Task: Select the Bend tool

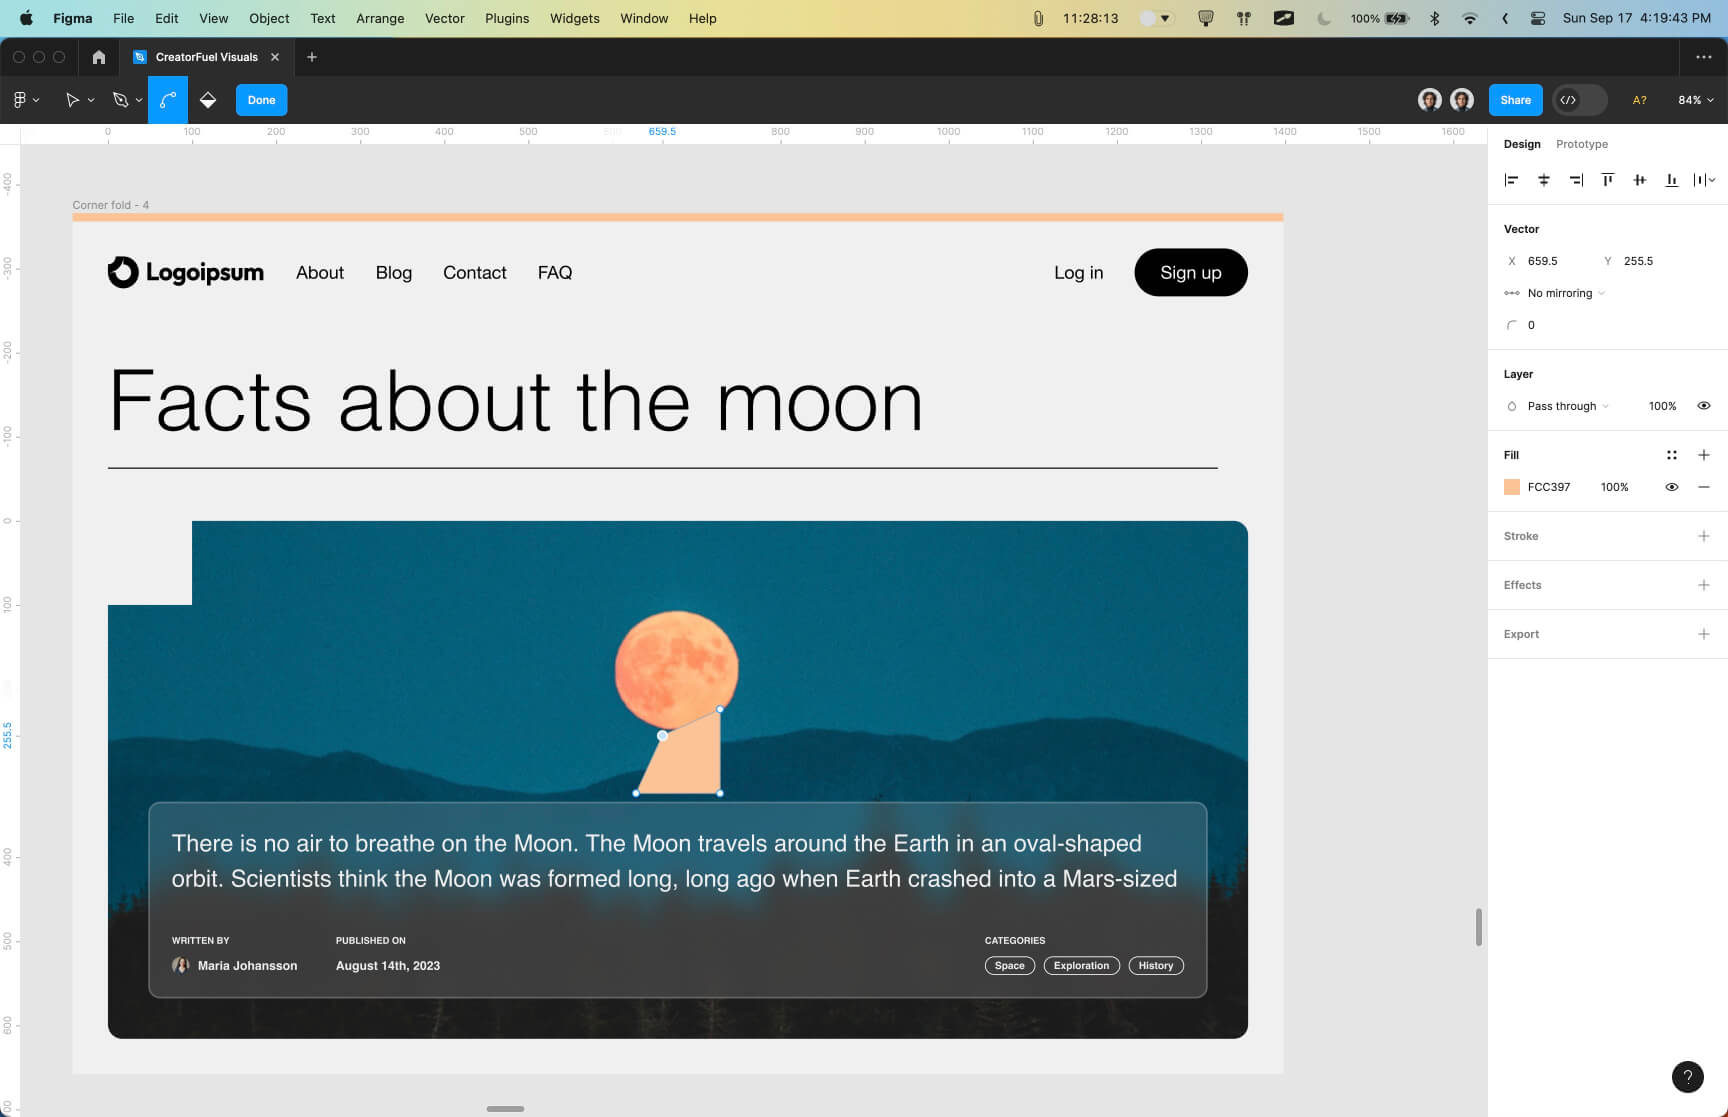Action: pos(167,100)
